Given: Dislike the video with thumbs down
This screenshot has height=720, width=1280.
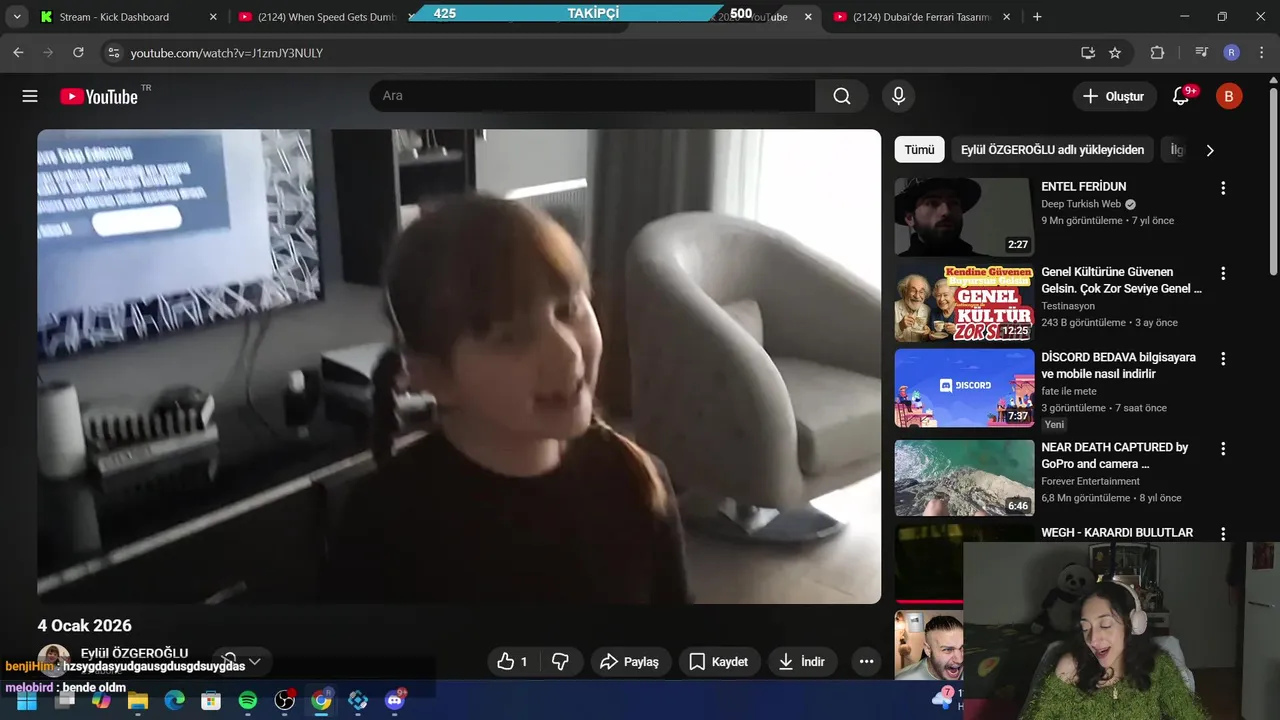Looking at the screenshot, I should tap(561, 661).
